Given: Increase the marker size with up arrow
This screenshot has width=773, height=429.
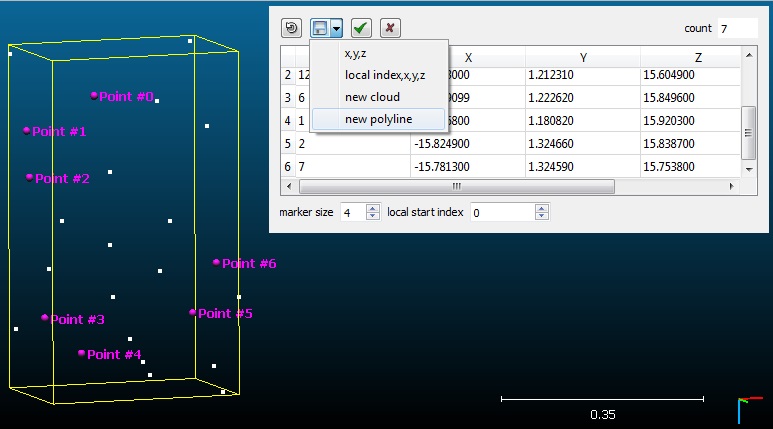Looking at the screenshot, I should (373, 208).
